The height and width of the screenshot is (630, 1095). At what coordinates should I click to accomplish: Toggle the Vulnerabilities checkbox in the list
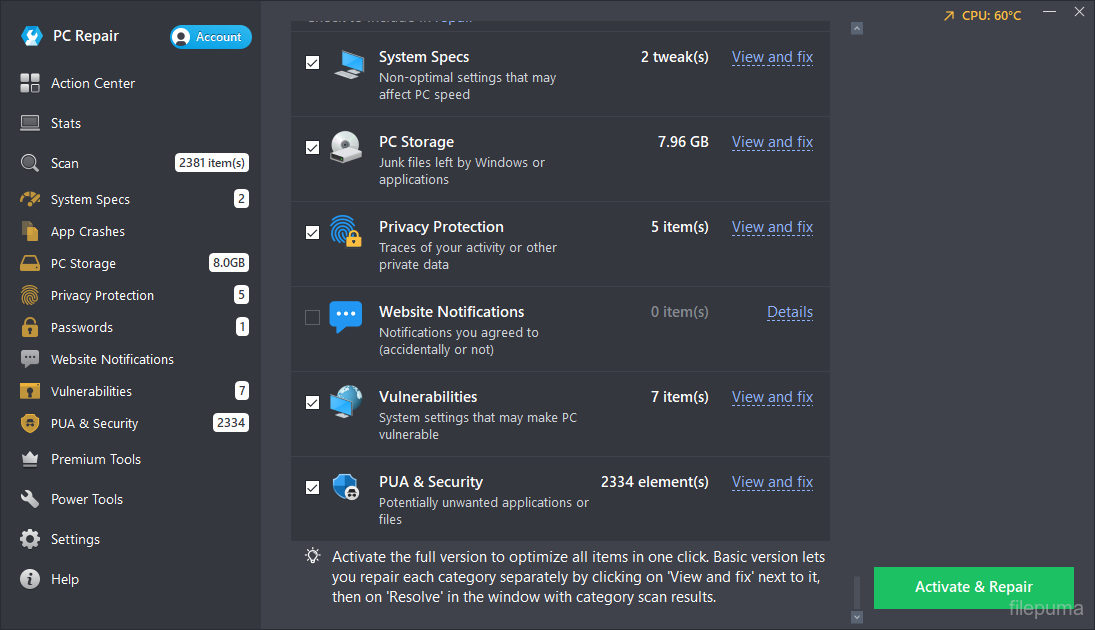point(312,402)
